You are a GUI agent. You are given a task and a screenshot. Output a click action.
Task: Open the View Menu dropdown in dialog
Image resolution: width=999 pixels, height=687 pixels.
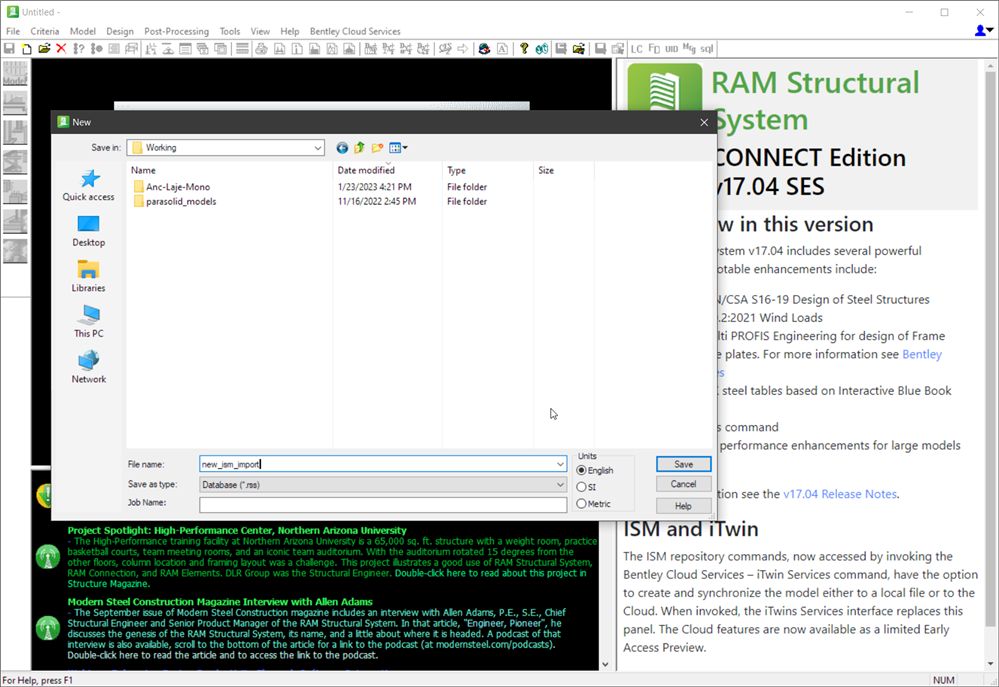click(x=398, y=148)
